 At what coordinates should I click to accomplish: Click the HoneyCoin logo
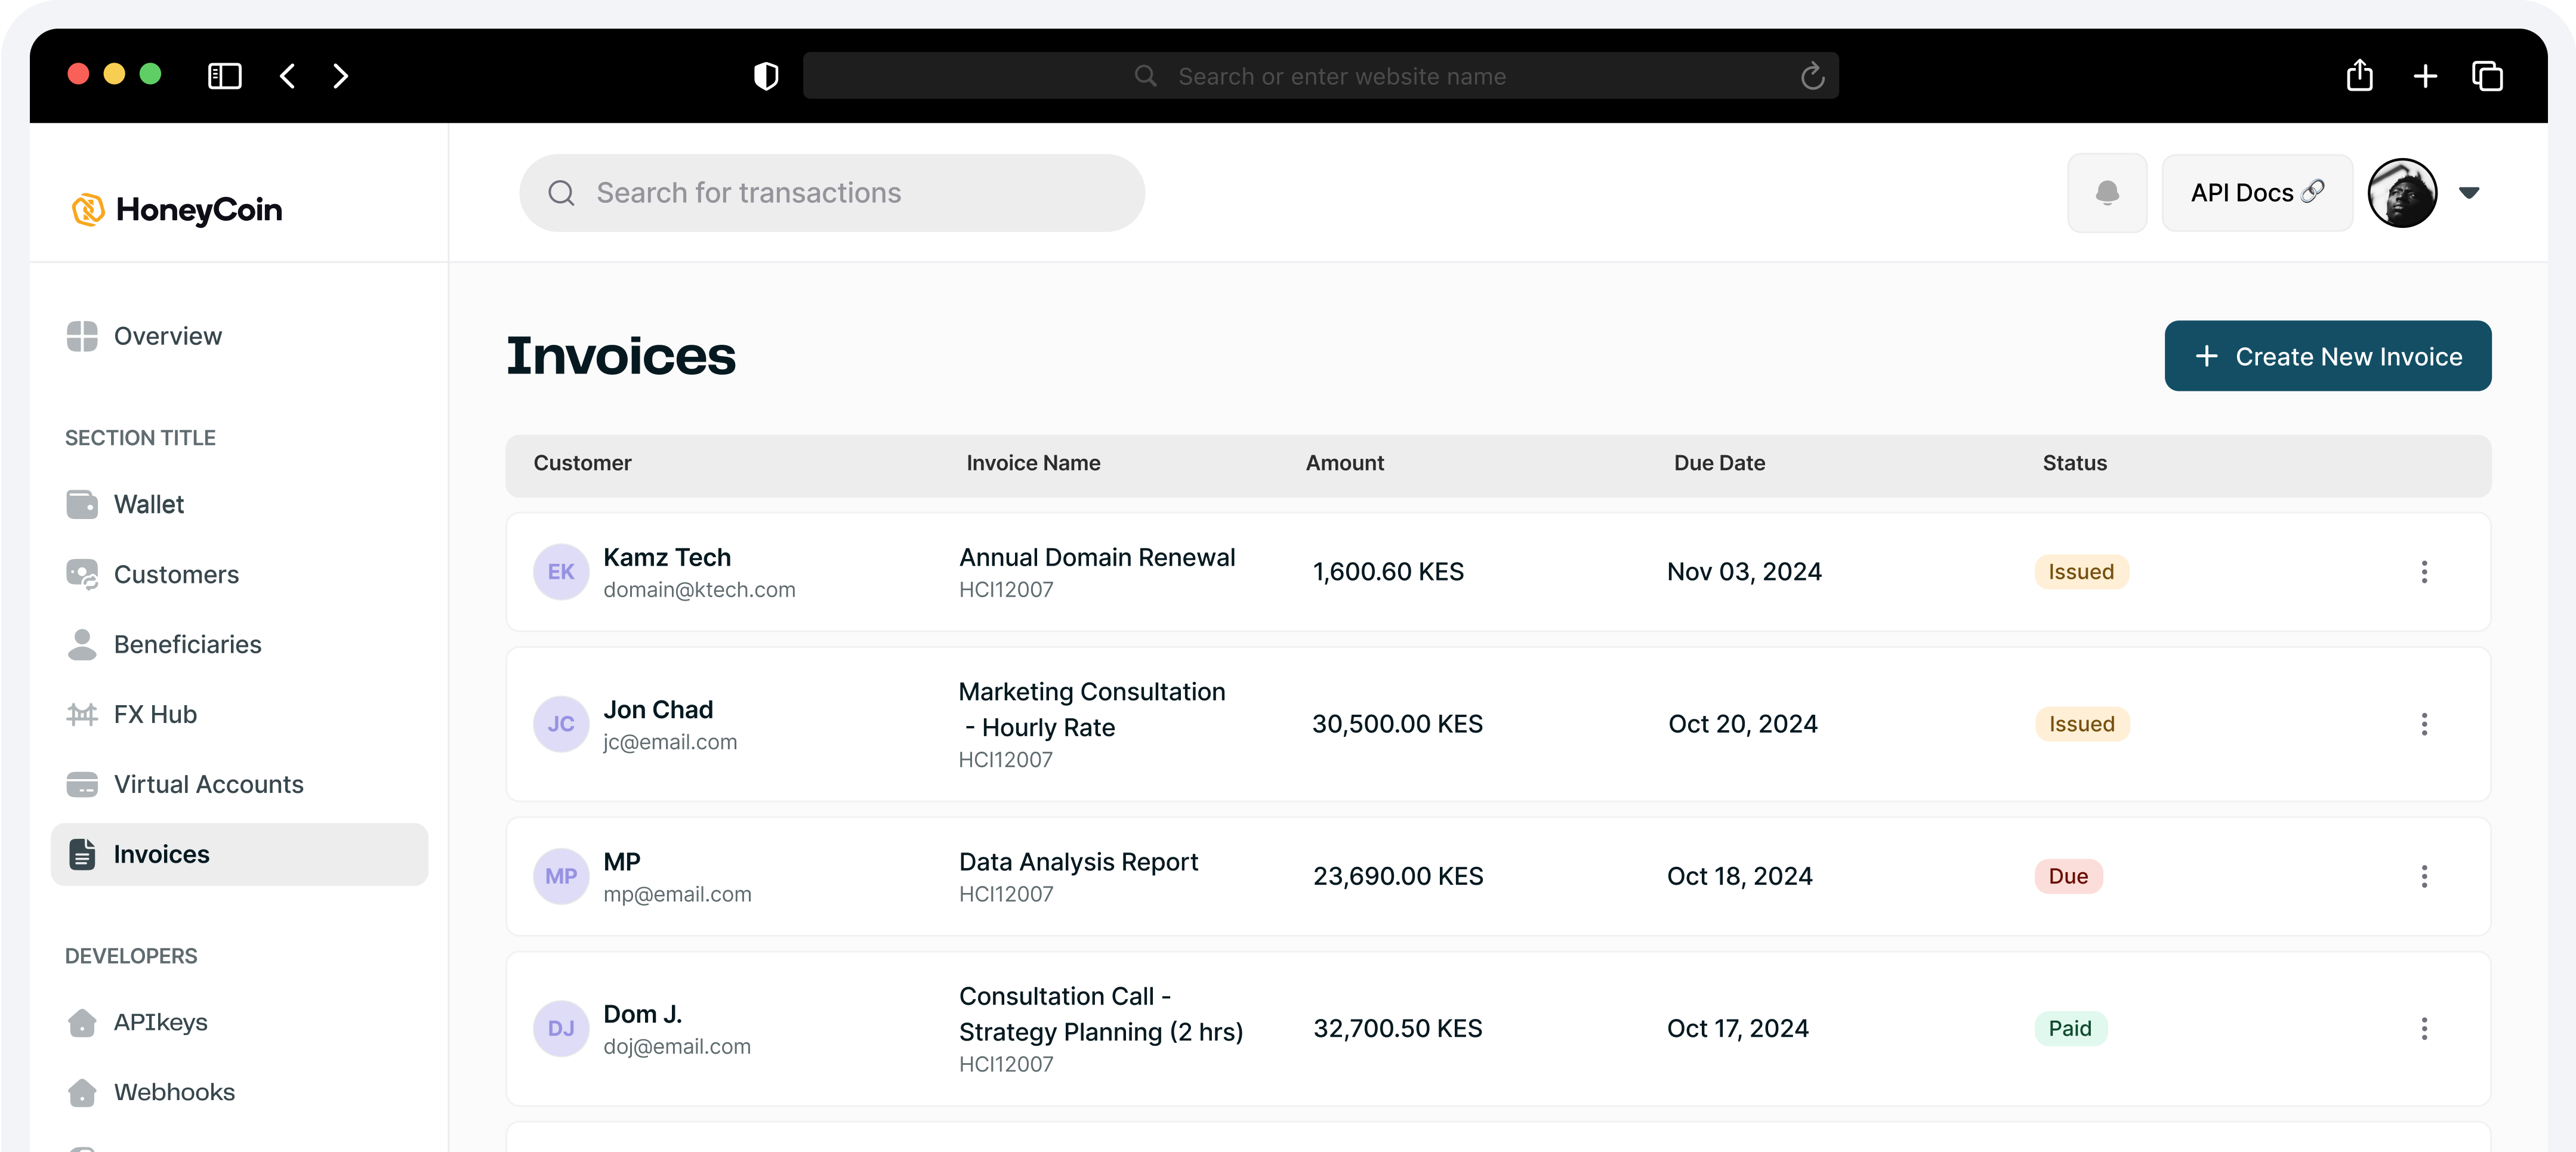pos(177,209)
